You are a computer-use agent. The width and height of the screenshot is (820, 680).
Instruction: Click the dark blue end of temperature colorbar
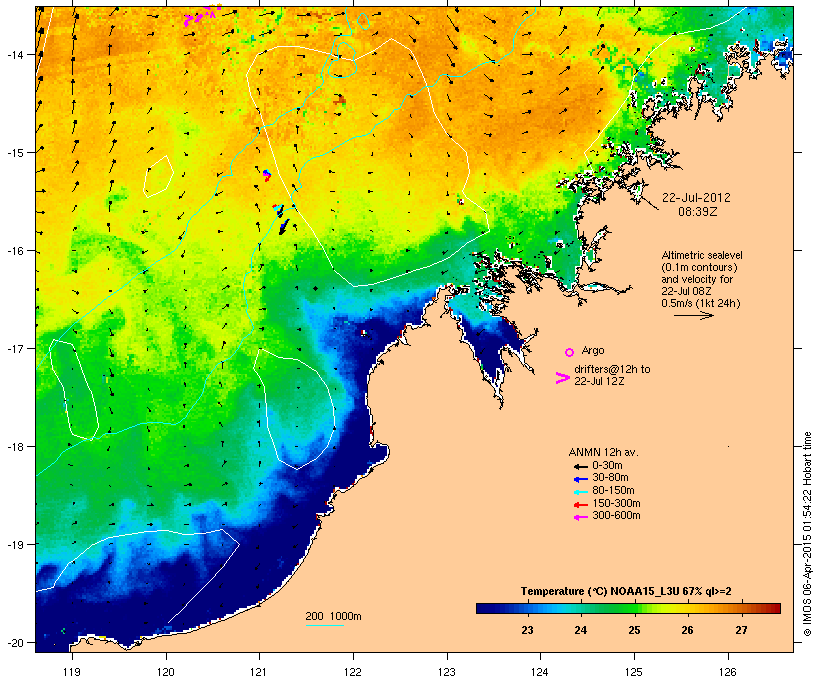coord(486,608)
